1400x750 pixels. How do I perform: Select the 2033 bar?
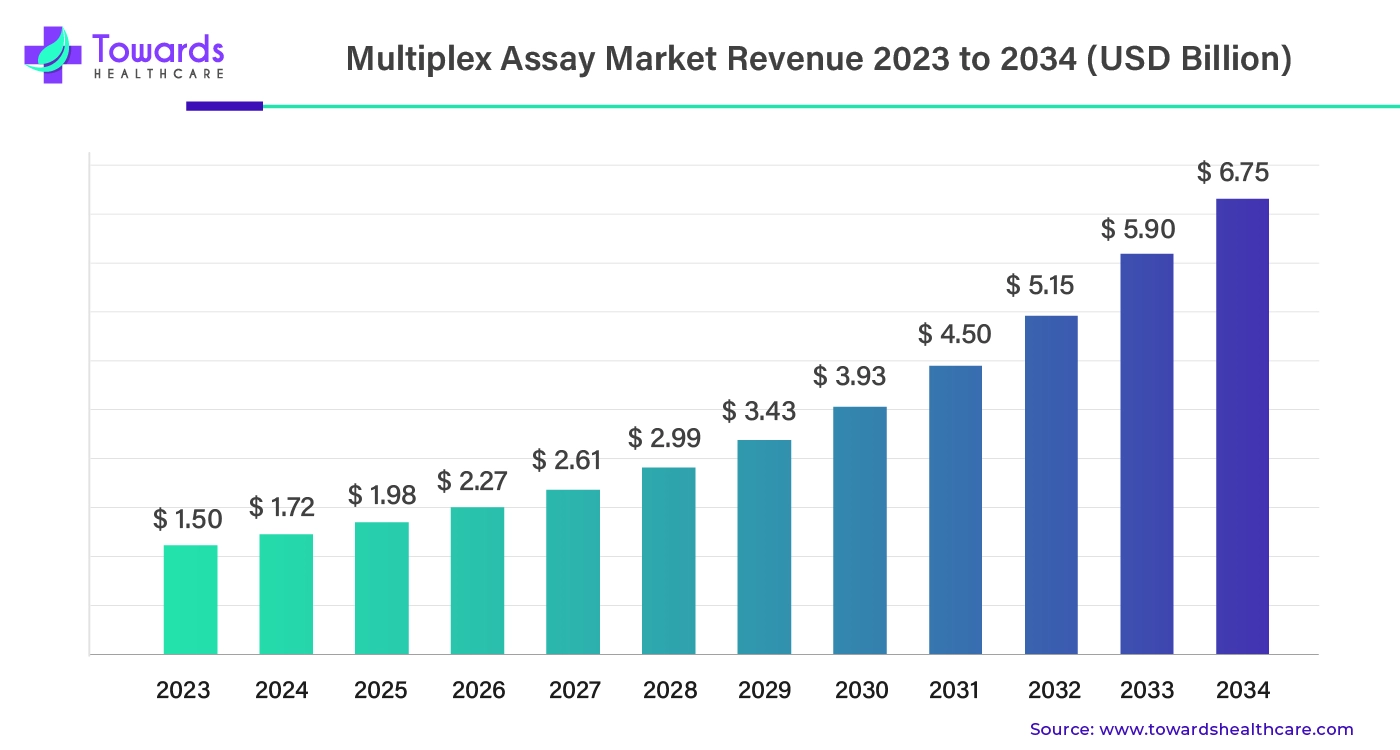pyautogui.click(x=1147, y=454)
